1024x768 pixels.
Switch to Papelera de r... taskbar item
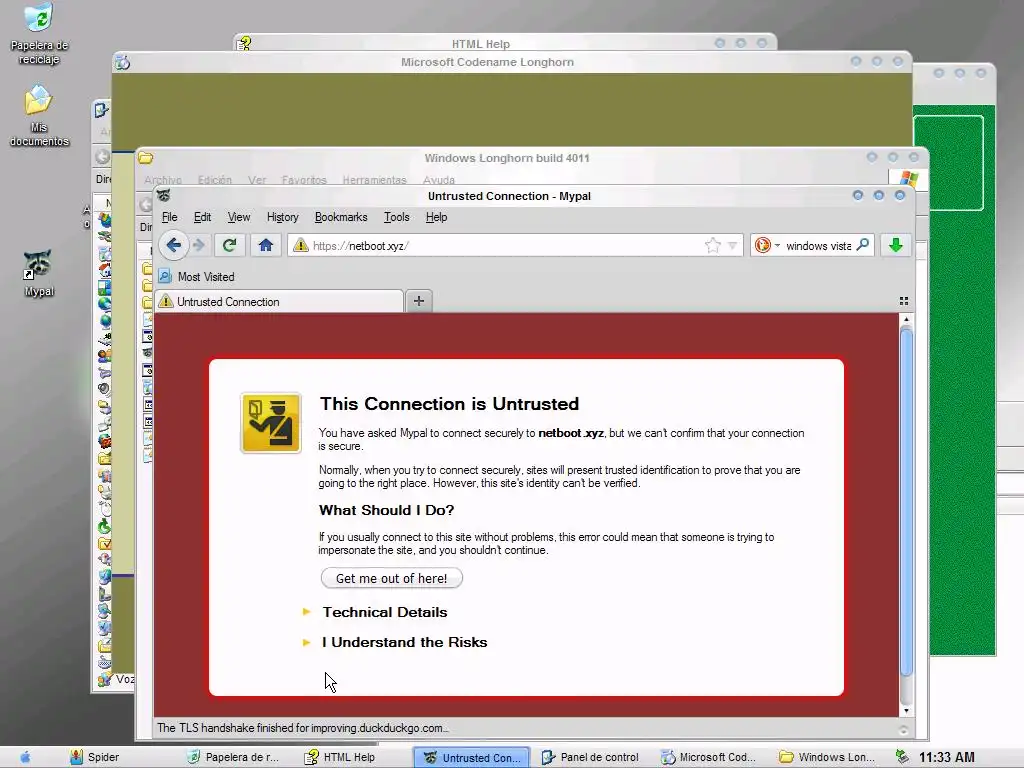click(233, 757)
